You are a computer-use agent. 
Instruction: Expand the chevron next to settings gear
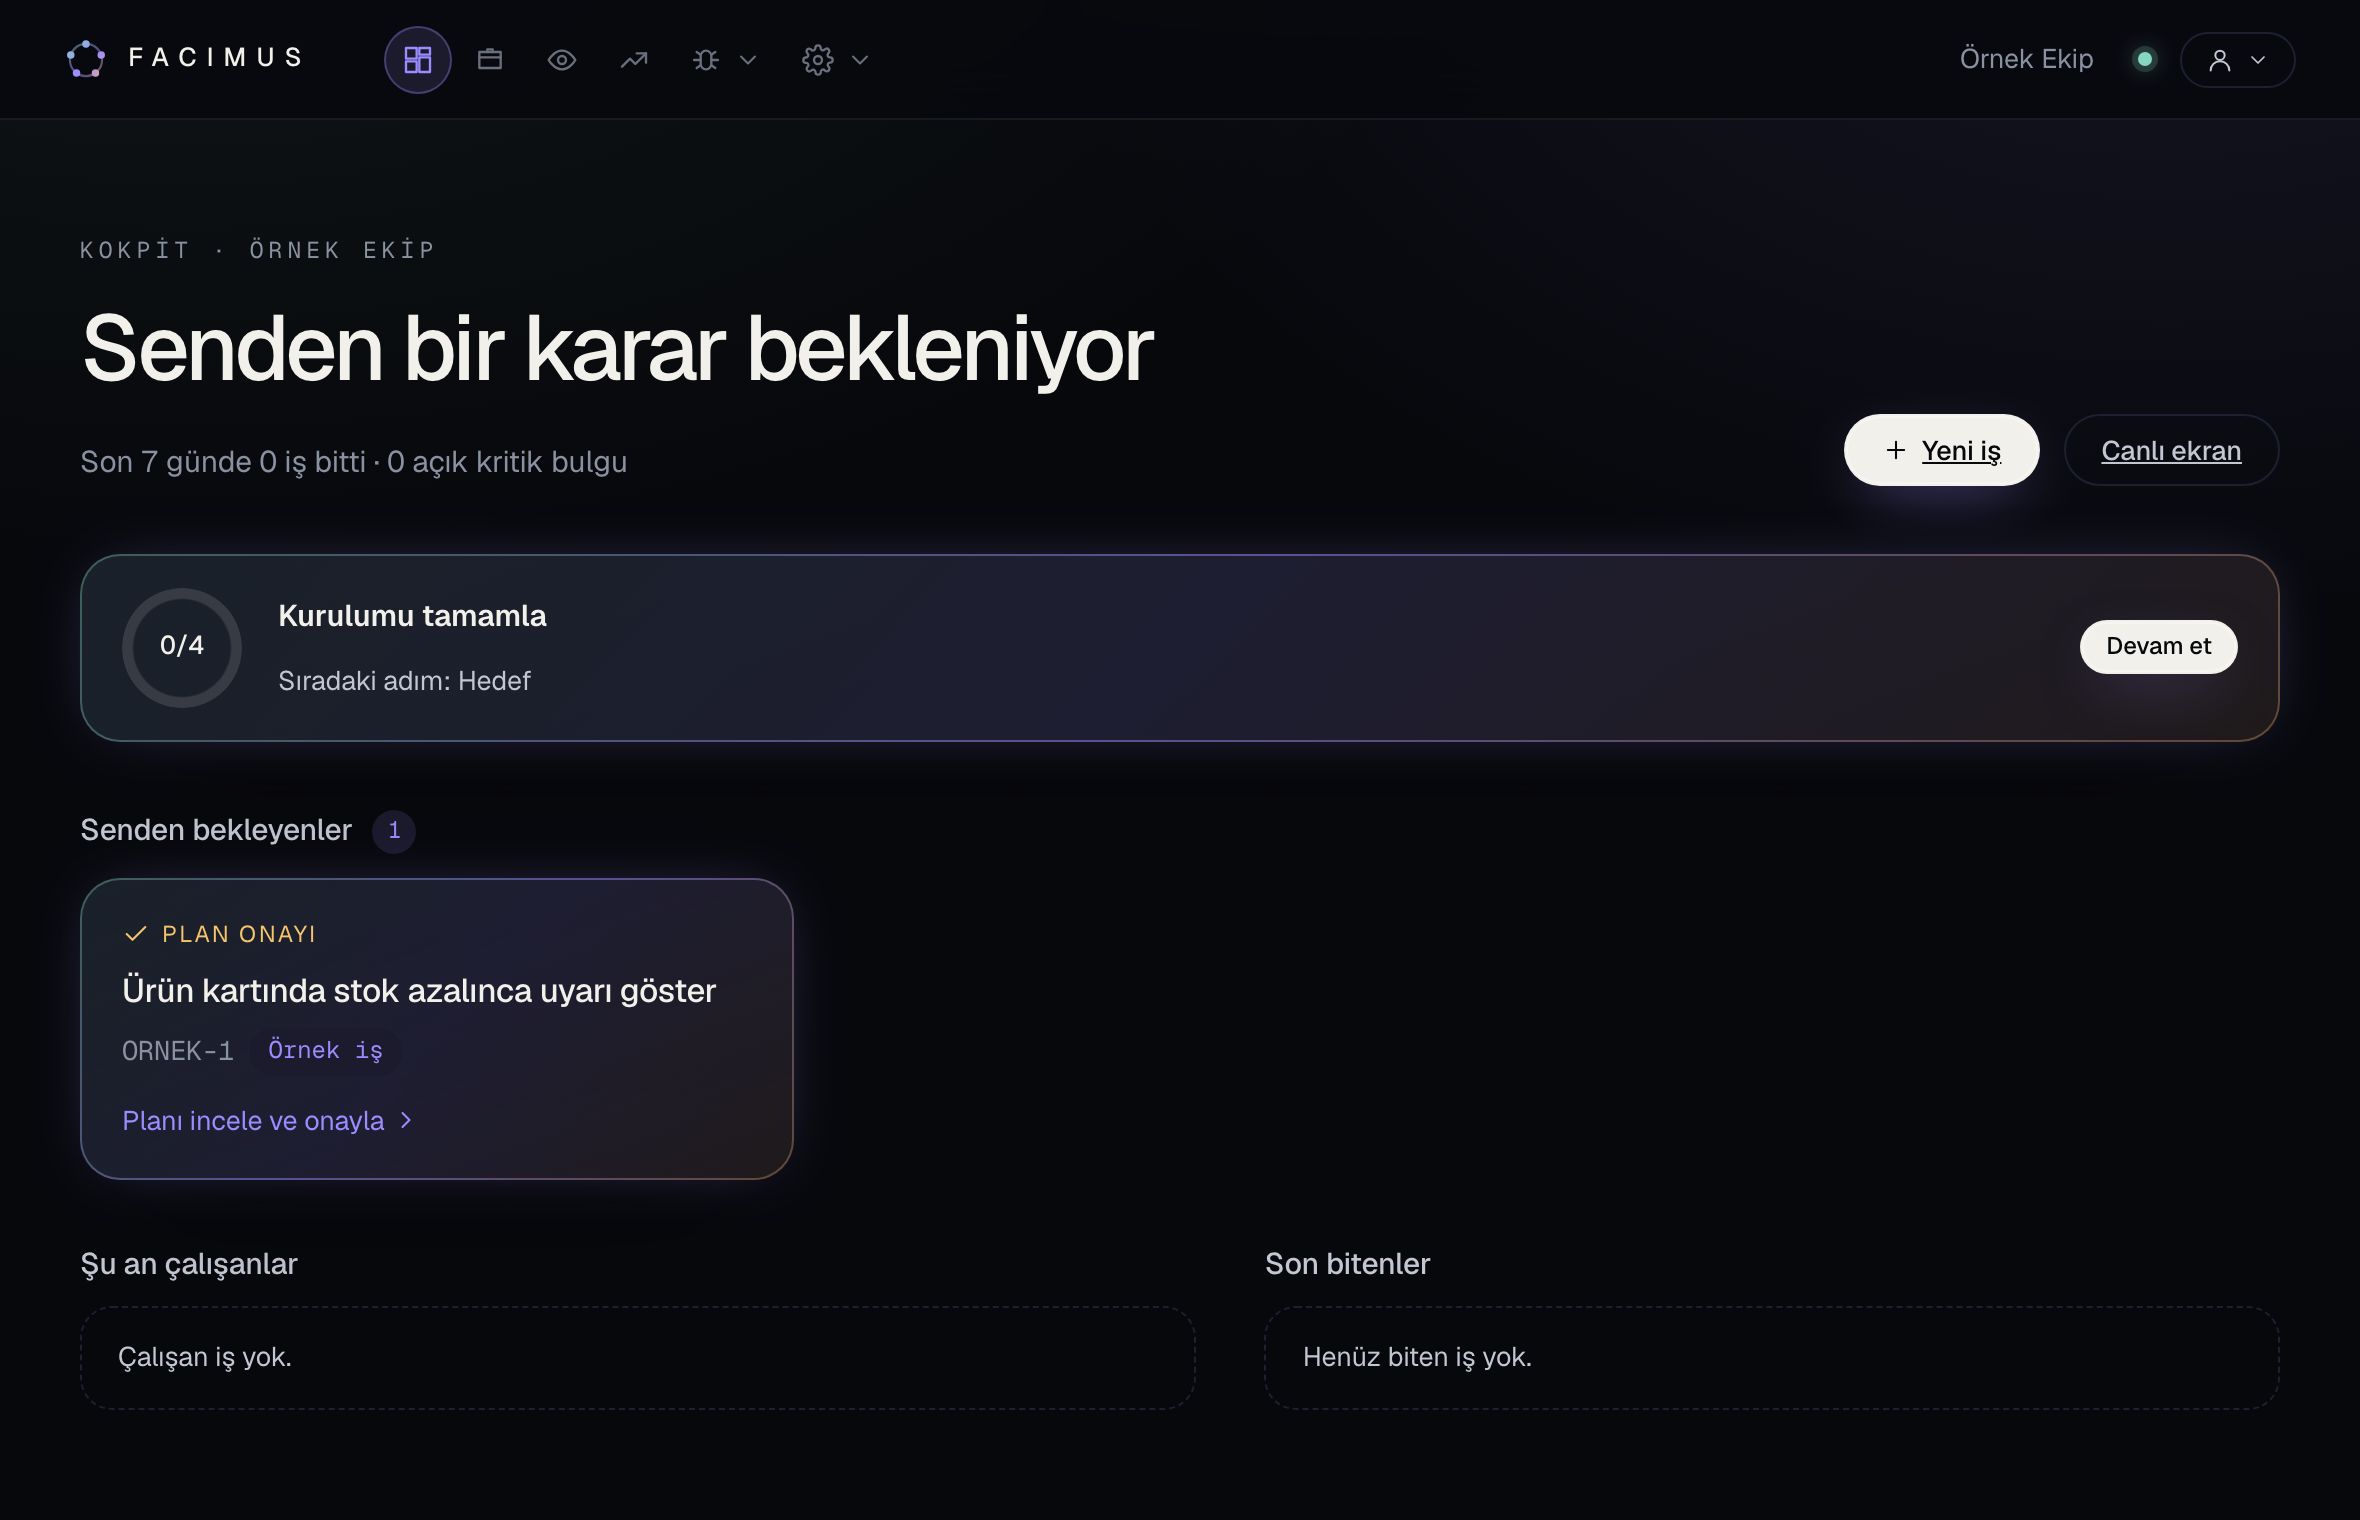[x=860, y=60]
